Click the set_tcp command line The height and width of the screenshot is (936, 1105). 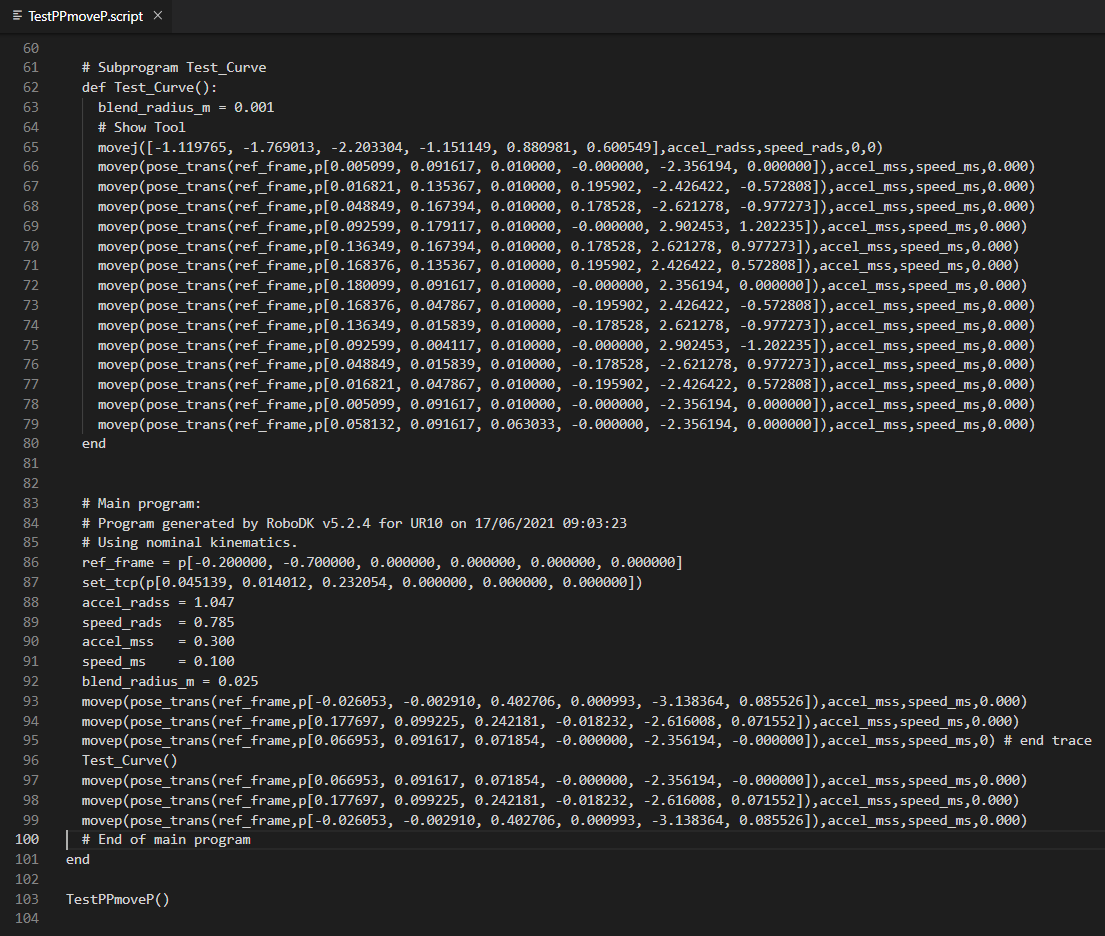(x=362, y=582)
